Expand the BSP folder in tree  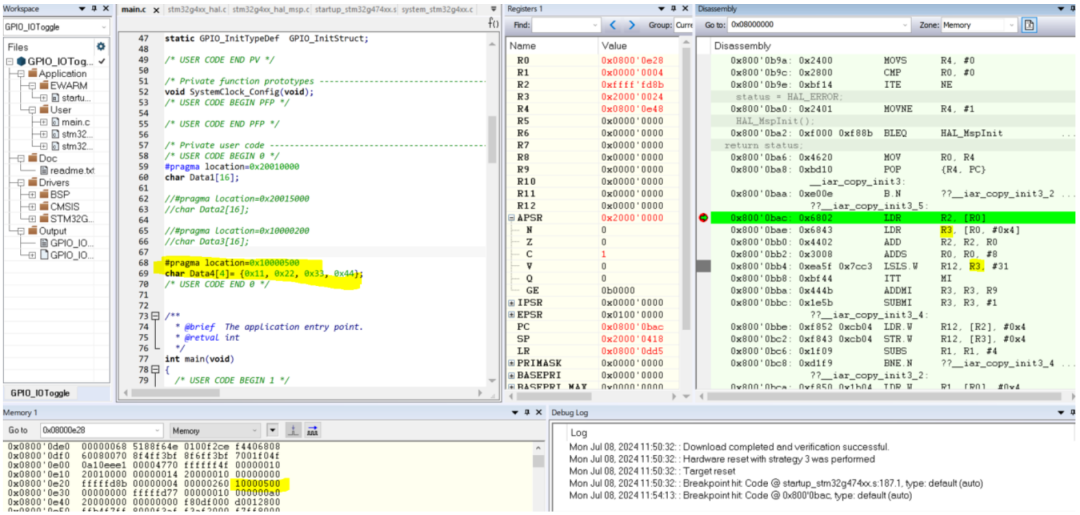click(33, 194)
